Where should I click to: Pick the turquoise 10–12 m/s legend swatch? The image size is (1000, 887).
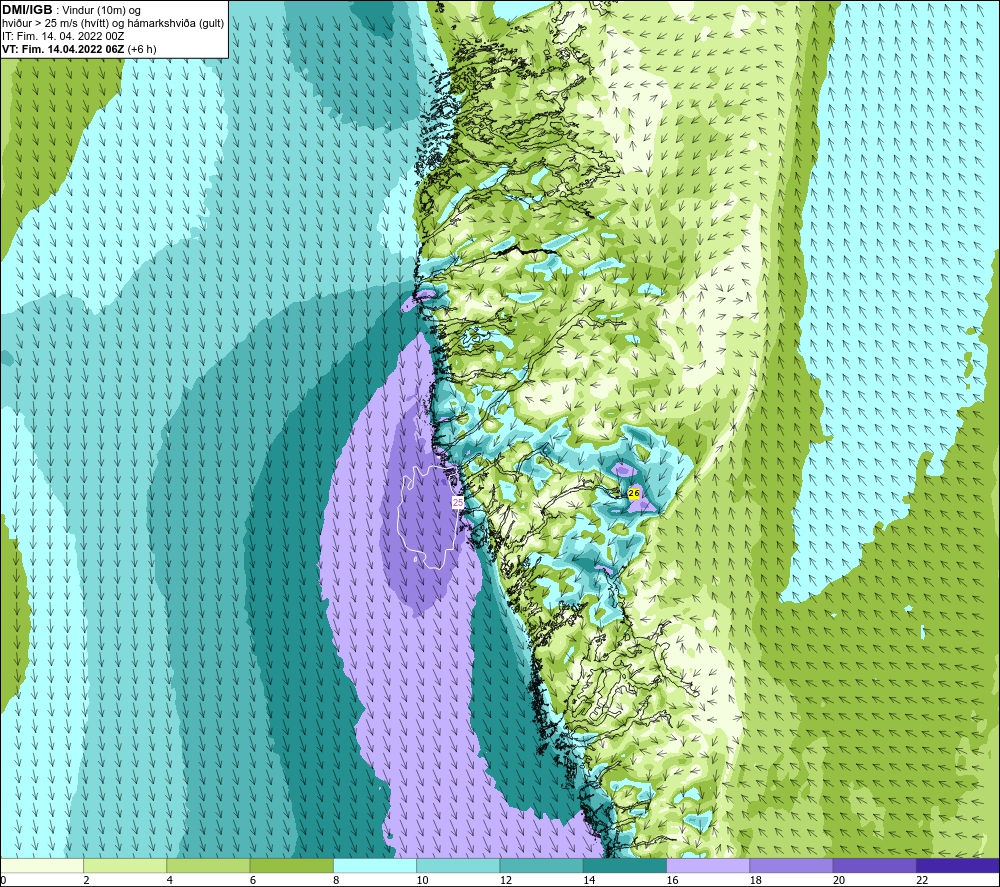click(x=458, y=865)
